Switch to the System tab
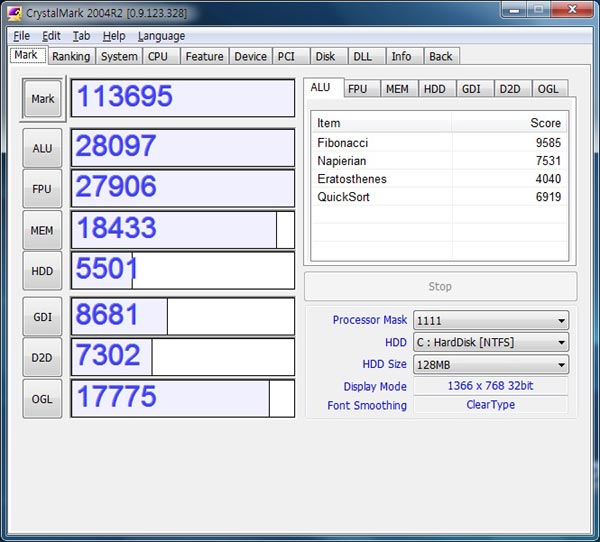Image resolution: width=600 pixels, height=542 pixels. coord(119,56)
